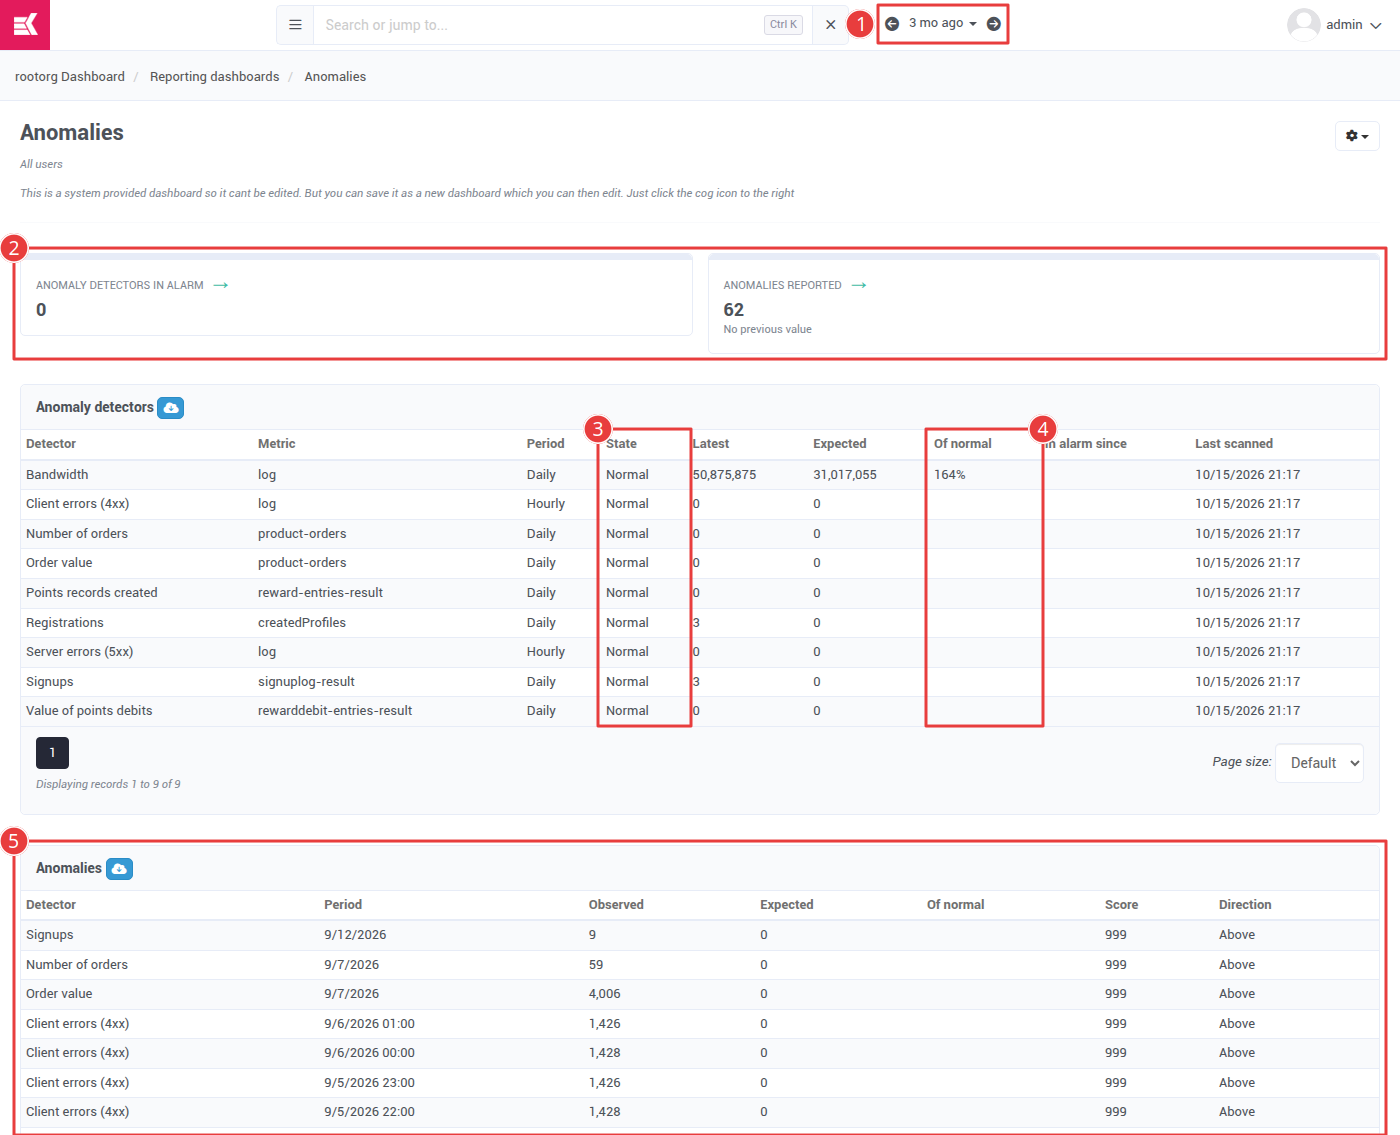Image resolution: width=1400 pixels, height=1135 pixels.
Task: Follow arrow next to Anomaly Detectors In Alarm
Action: click(221, 285)
